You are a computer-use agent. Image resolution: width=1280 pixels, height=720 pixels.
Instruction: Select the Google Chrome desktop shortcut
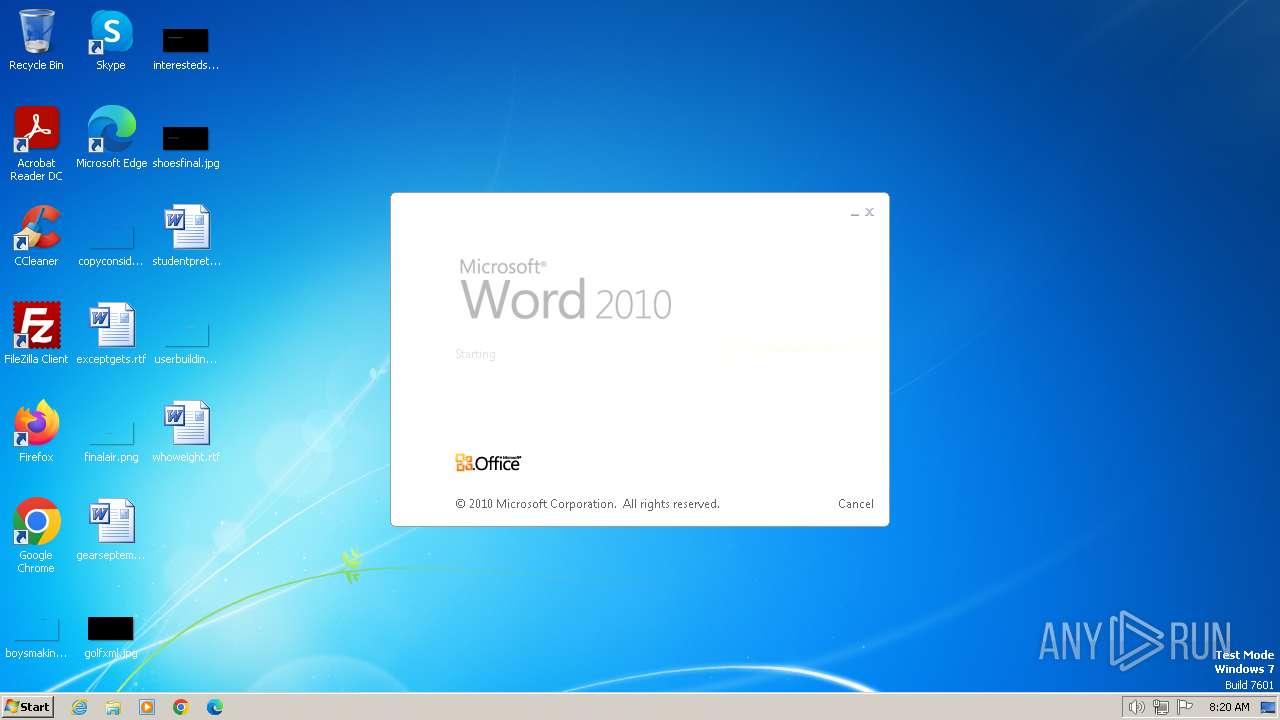tap(36, 536)
